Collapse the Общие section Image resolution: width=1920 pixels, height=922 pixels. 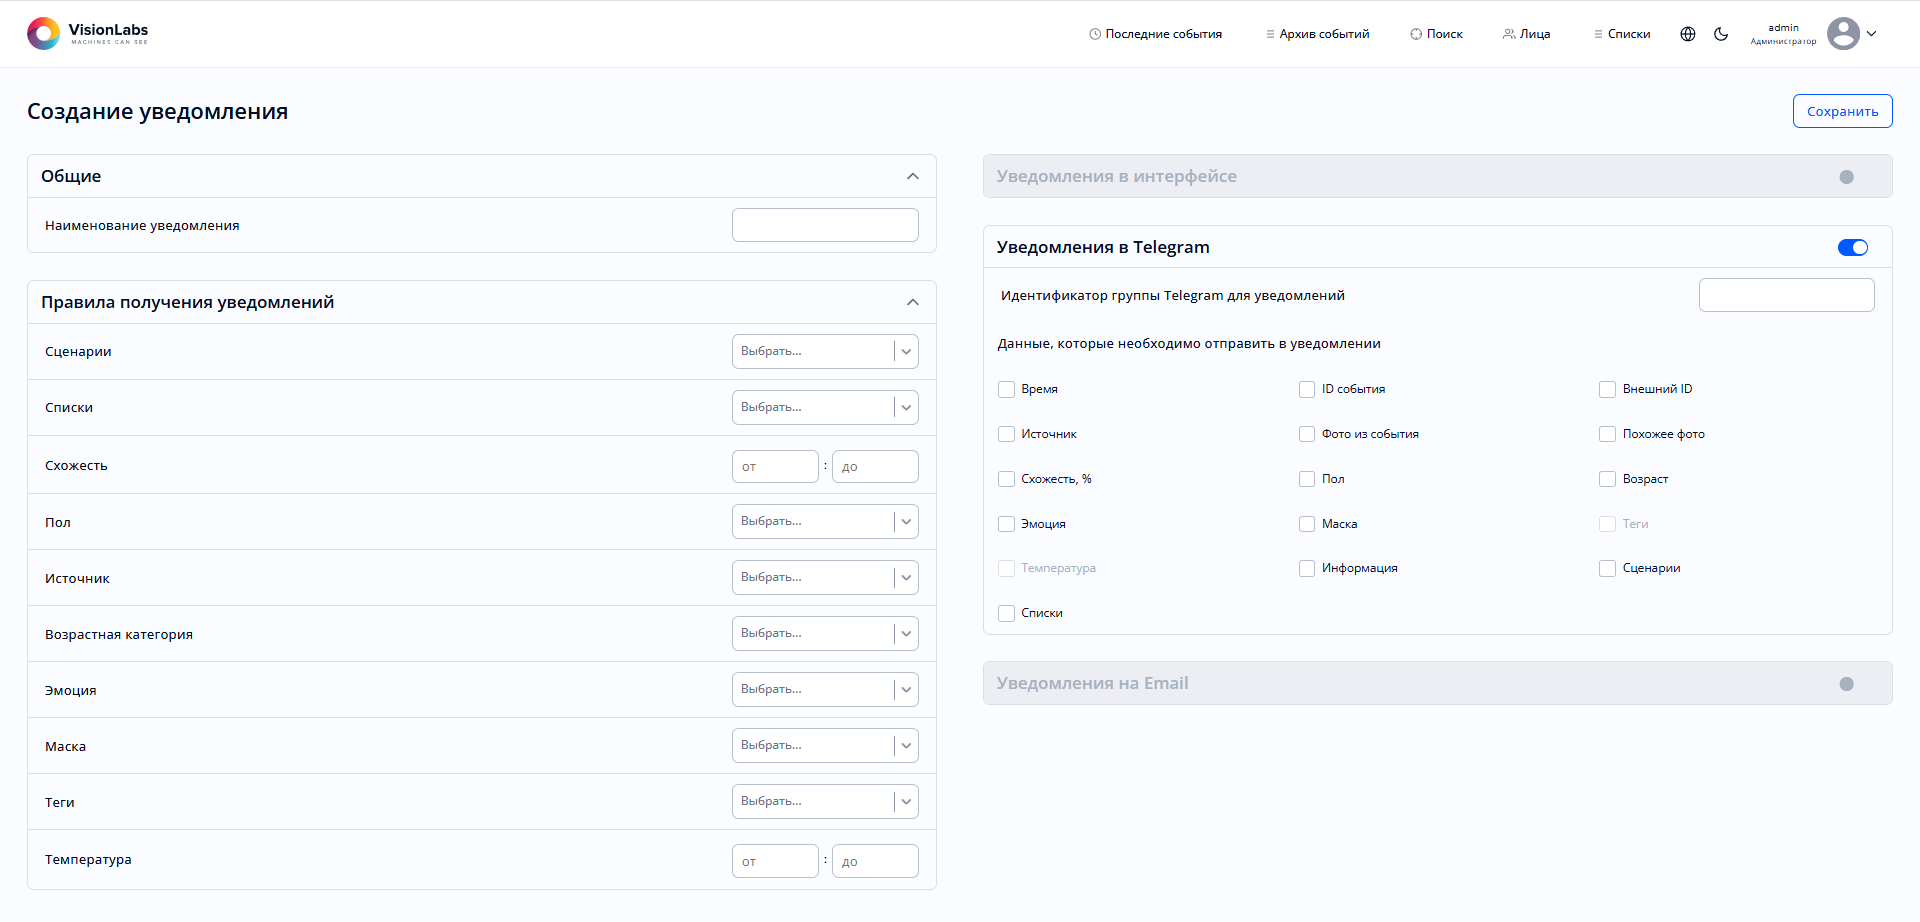click(x=912, y=177)
